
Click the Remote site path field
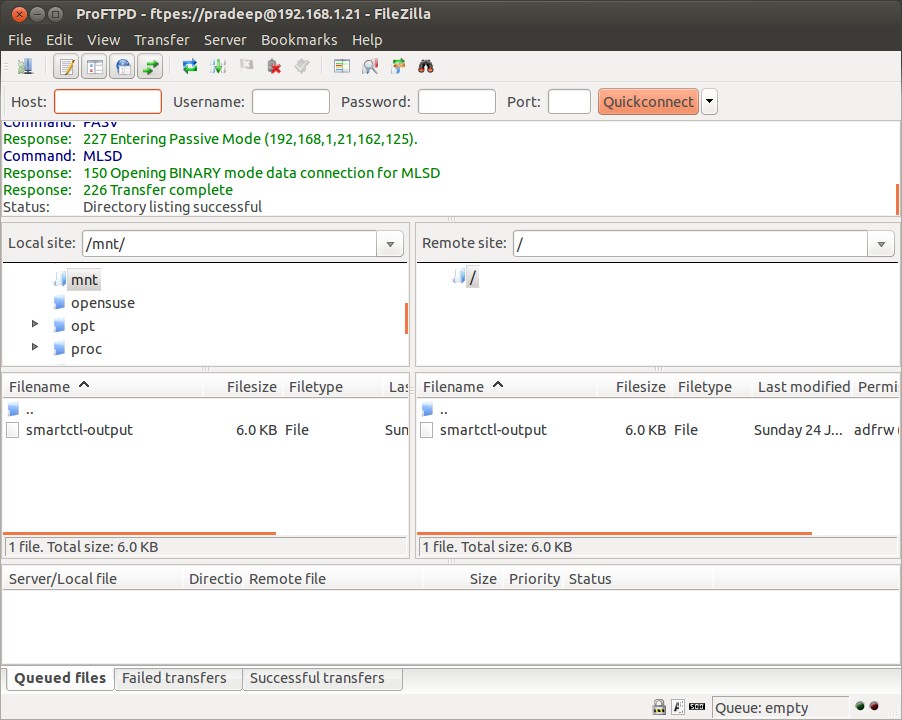(x=690, y=244)
